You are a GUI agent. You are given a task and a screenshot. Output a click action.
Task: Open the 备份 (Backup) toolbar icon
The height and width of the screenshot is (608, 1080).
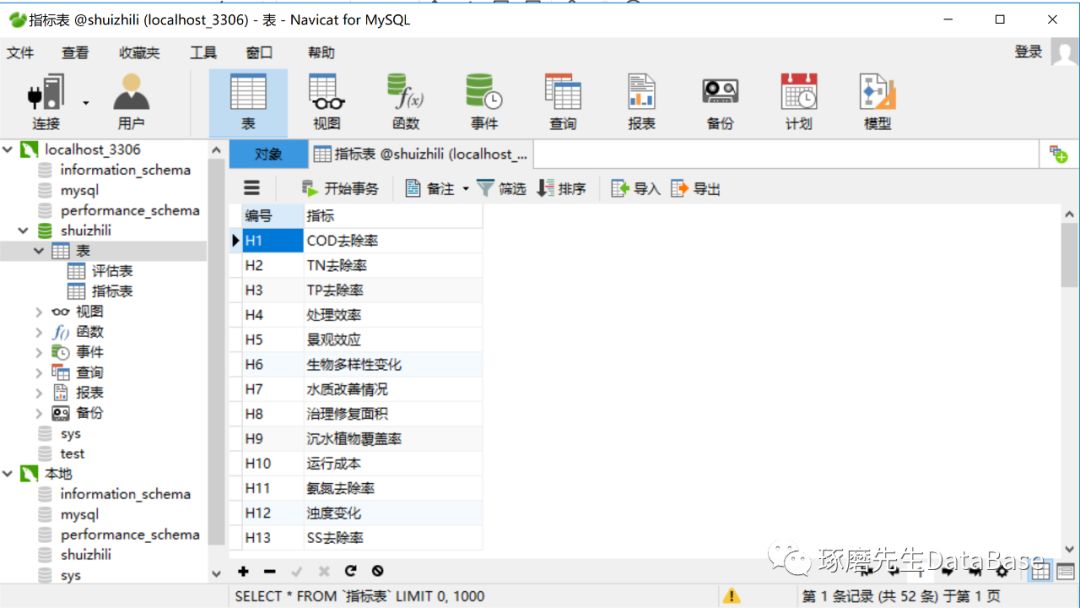(721, 100)
